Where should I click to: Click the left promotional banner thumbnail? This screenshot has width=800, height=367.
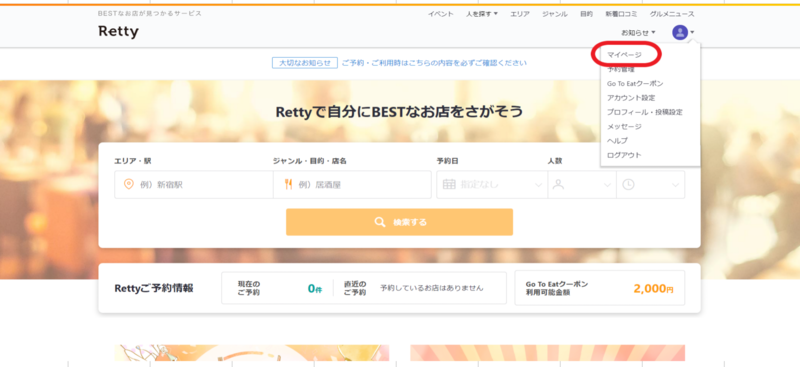[x=252, y=353]
